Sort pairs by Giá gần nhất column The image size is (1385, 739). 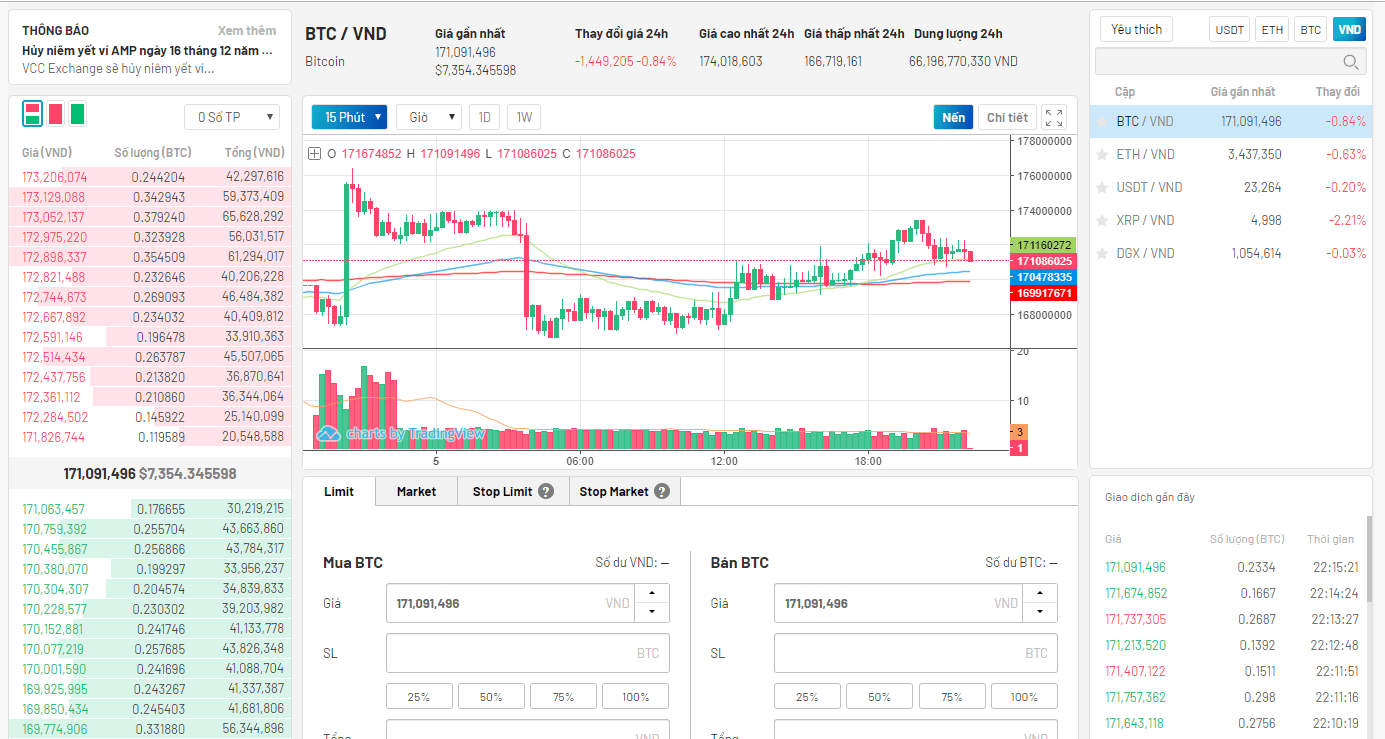[1243, 92]
